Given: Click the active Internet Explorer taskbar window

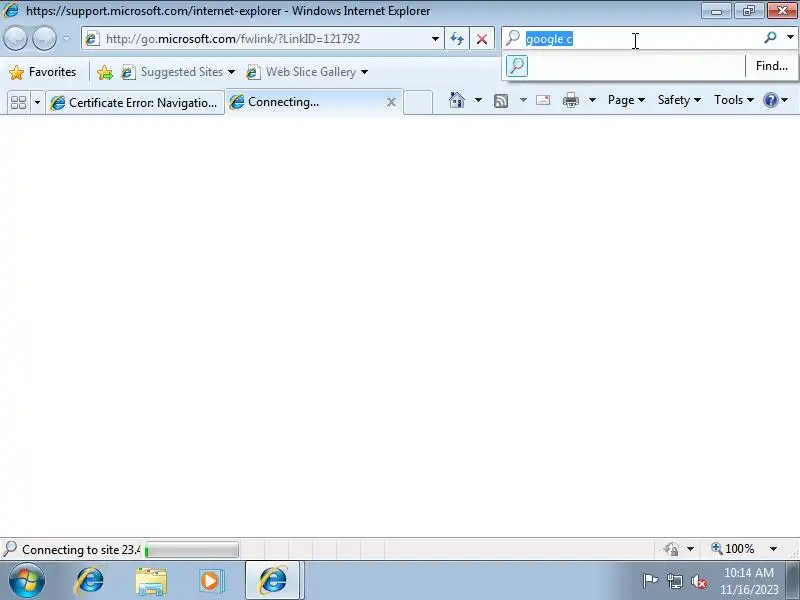Looking at the screenshot, I should pos(272,580).
